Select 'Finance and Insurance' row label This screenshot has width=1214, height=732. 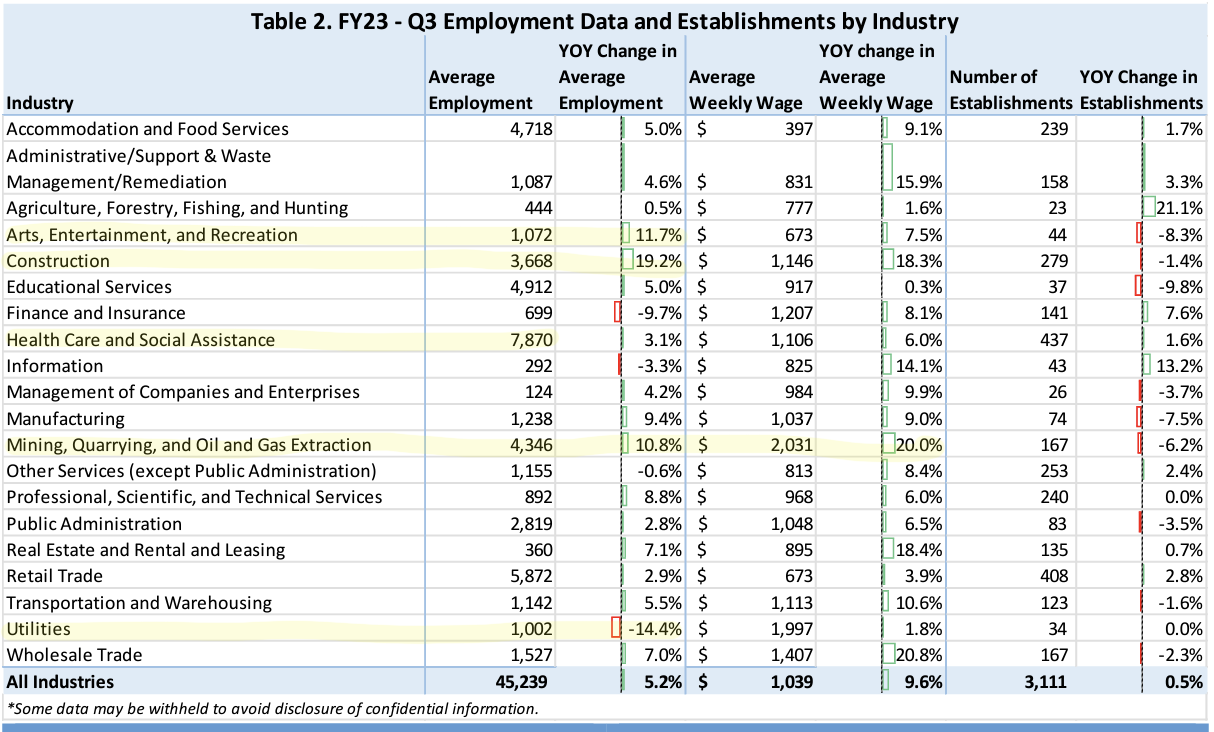click(96, 313)
